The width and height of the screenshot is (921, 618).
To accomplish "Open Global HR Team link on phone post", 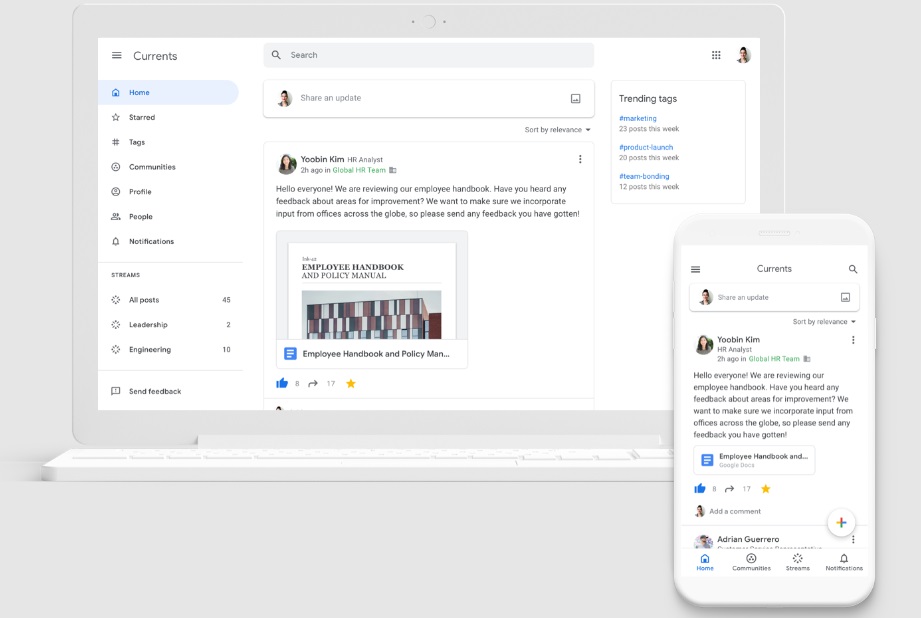I will click(774, 359).
